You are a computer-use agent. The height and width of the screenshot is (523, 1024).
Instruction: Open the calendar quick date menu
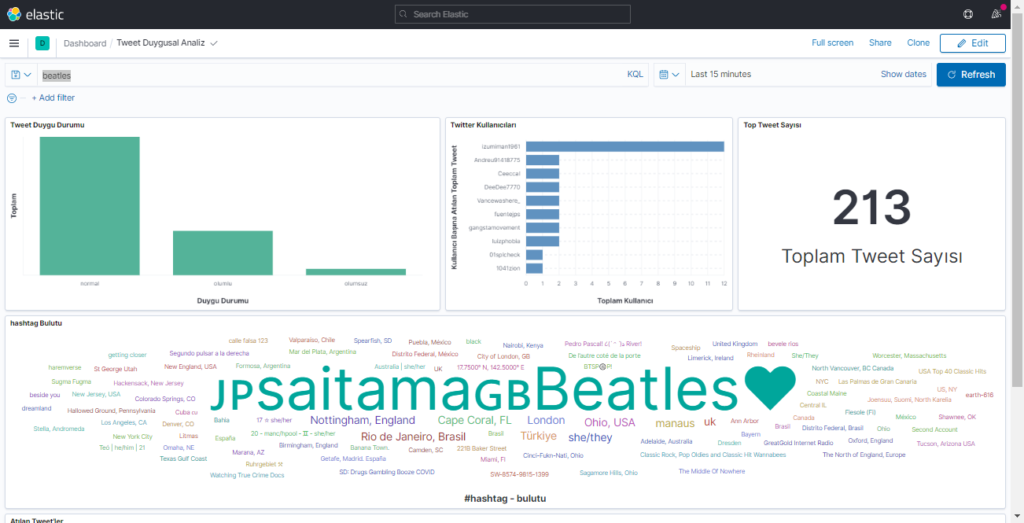pos(669,74)
